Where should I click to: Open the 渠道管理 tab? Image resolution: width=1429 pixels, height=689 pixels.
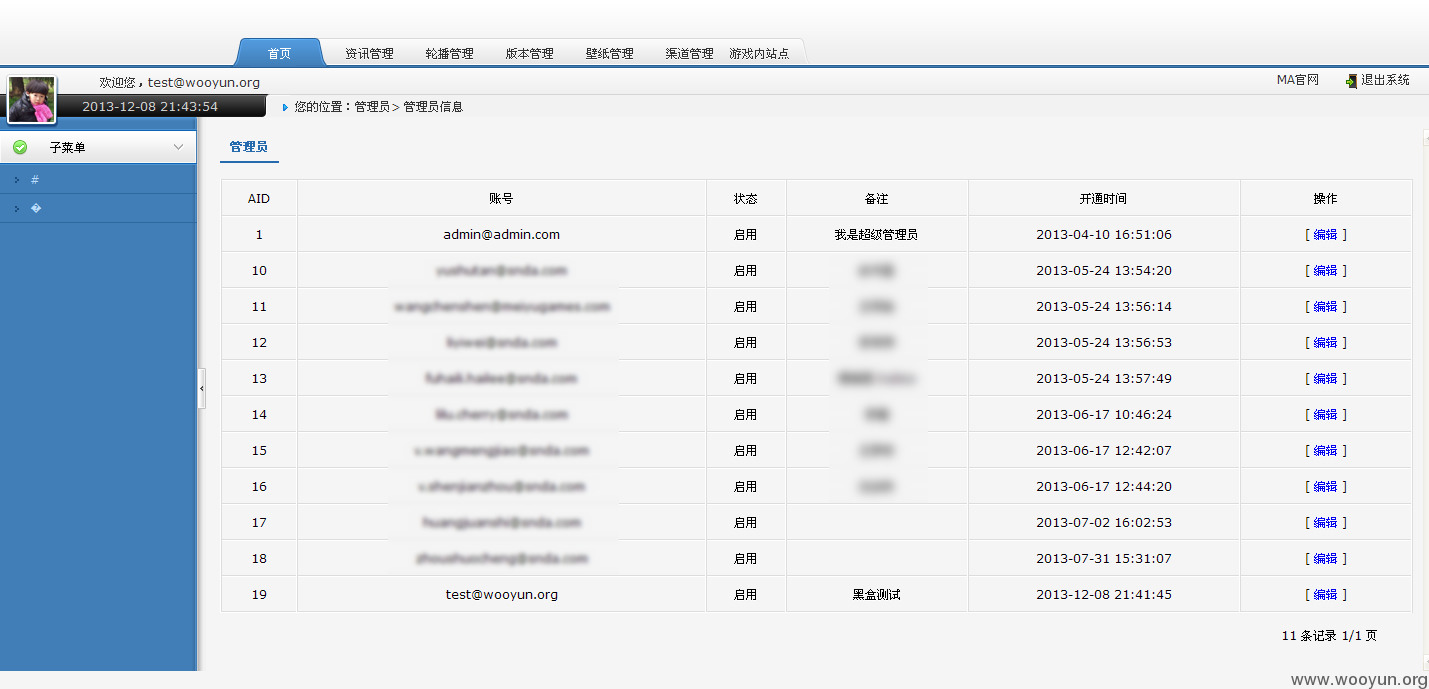click(689, 54)
